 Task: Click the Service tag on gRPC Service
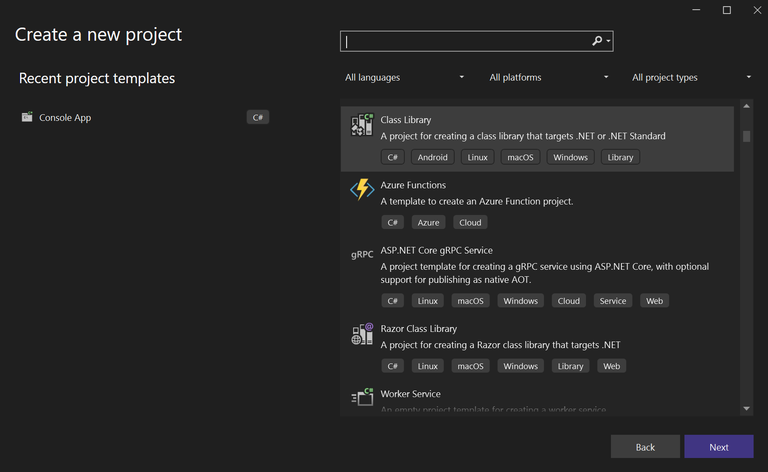click(613, 301)
